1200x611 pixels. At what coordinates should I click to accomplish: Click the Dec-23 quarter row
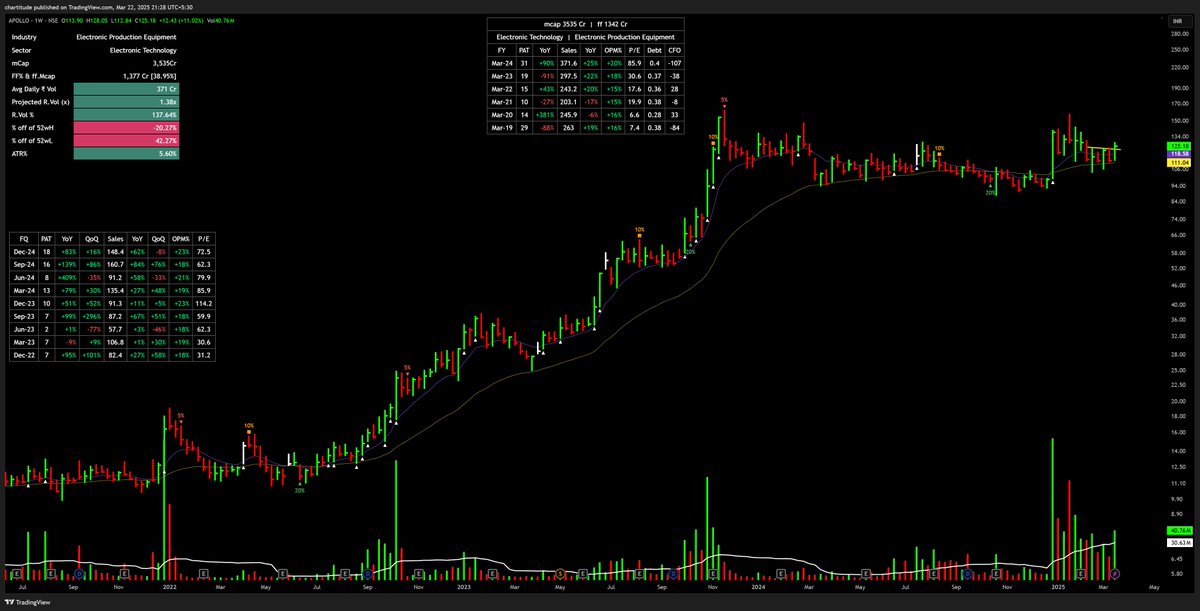(111, 302)
